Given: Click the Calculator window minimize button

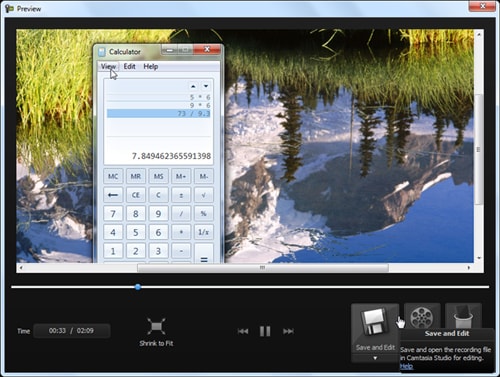Looking at the screenshot, I should tap(170, 50).
